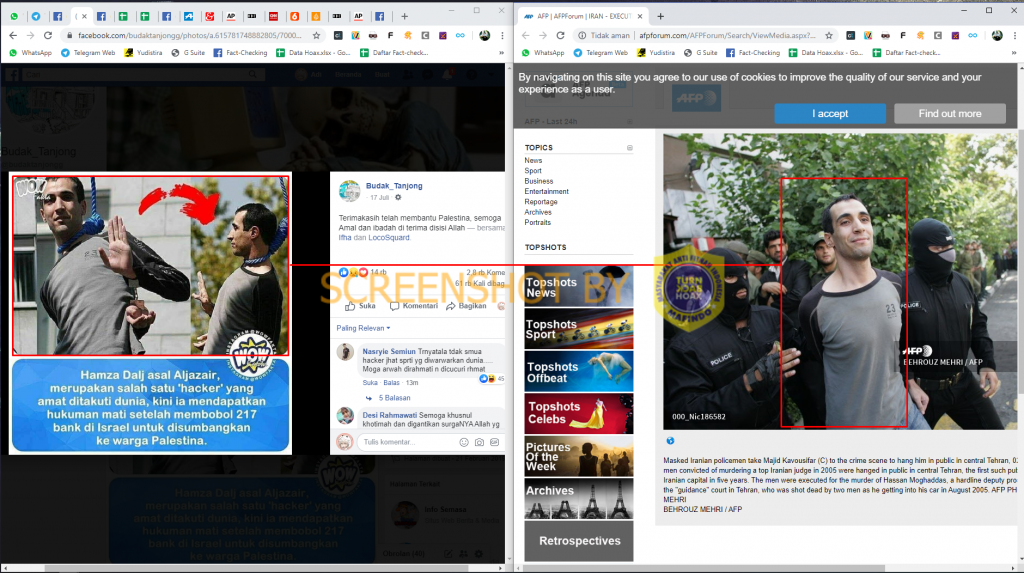Open Pictures Of the Week thumbnail
Image resolution: width=1024 pixels, height=573 pixels.
579,456
